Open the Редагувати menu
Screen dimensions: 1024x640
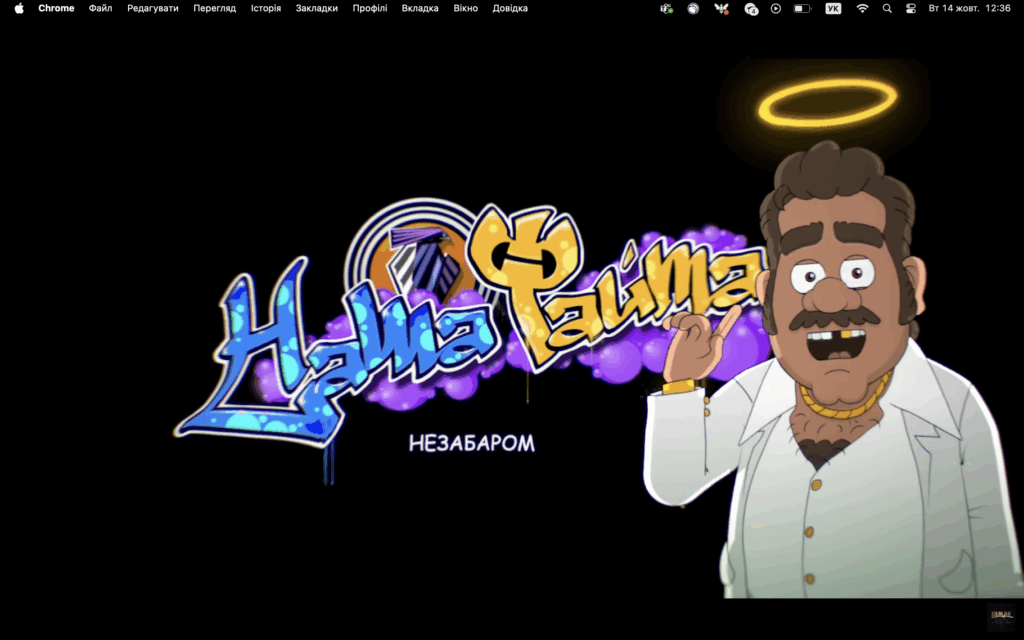(x=153, y=8)
